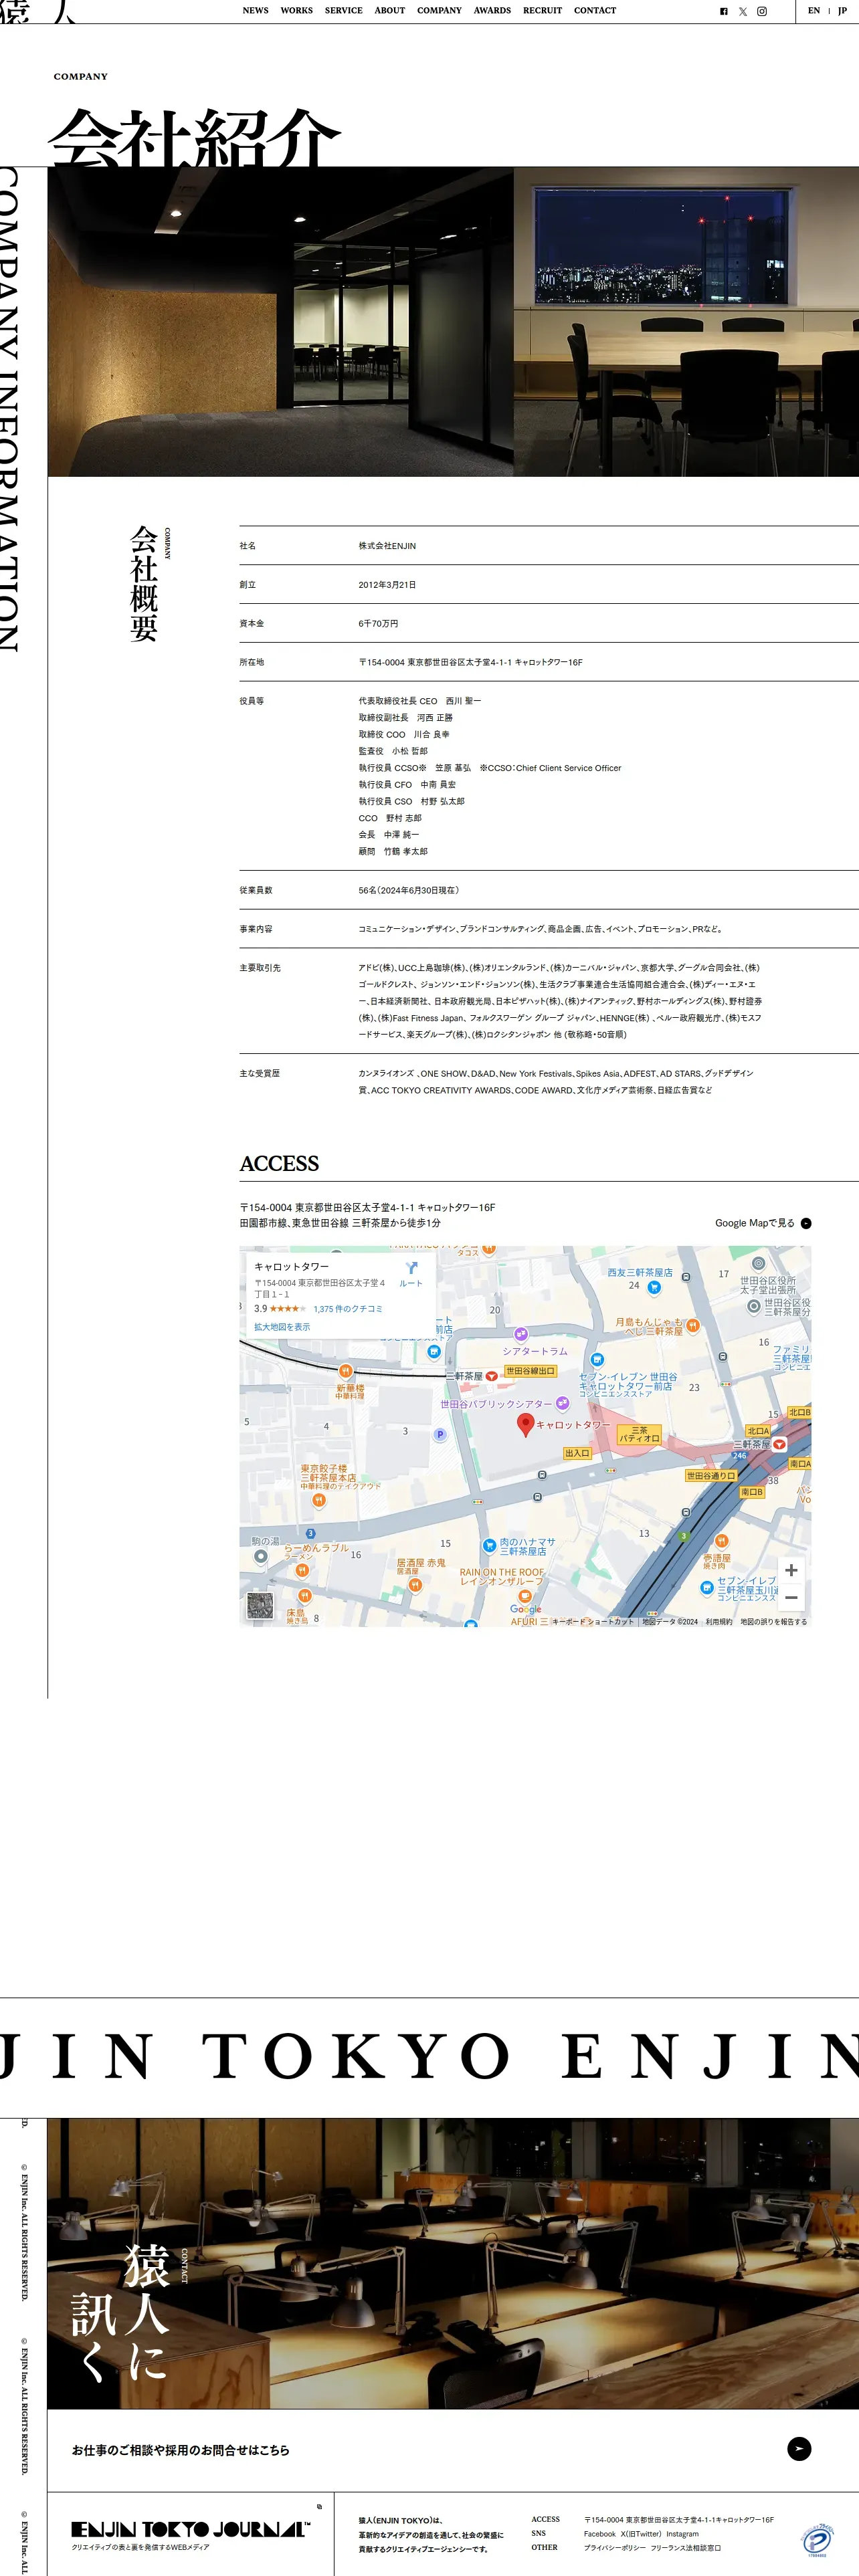Viewport: 859px width, 2576px height.
Task: Switch map to satellite imagery thumbnail
Action: tap(260, 1606)
